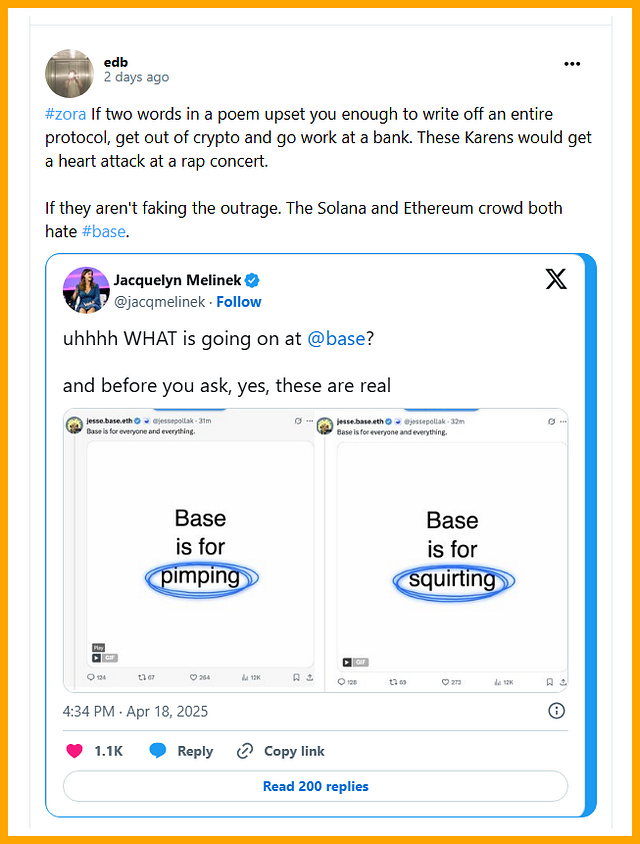640x844 pixels.
Task: Click the edb username
Action: click(x=116, y=60)
